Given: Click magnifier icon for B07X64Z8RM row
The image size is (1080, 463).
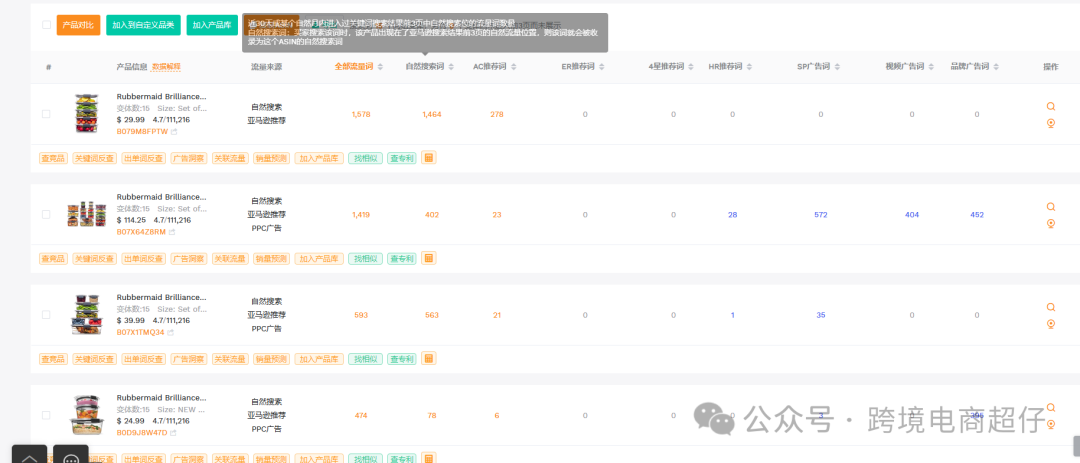Looking at the screenshot, I should [x=1050, y=207].
